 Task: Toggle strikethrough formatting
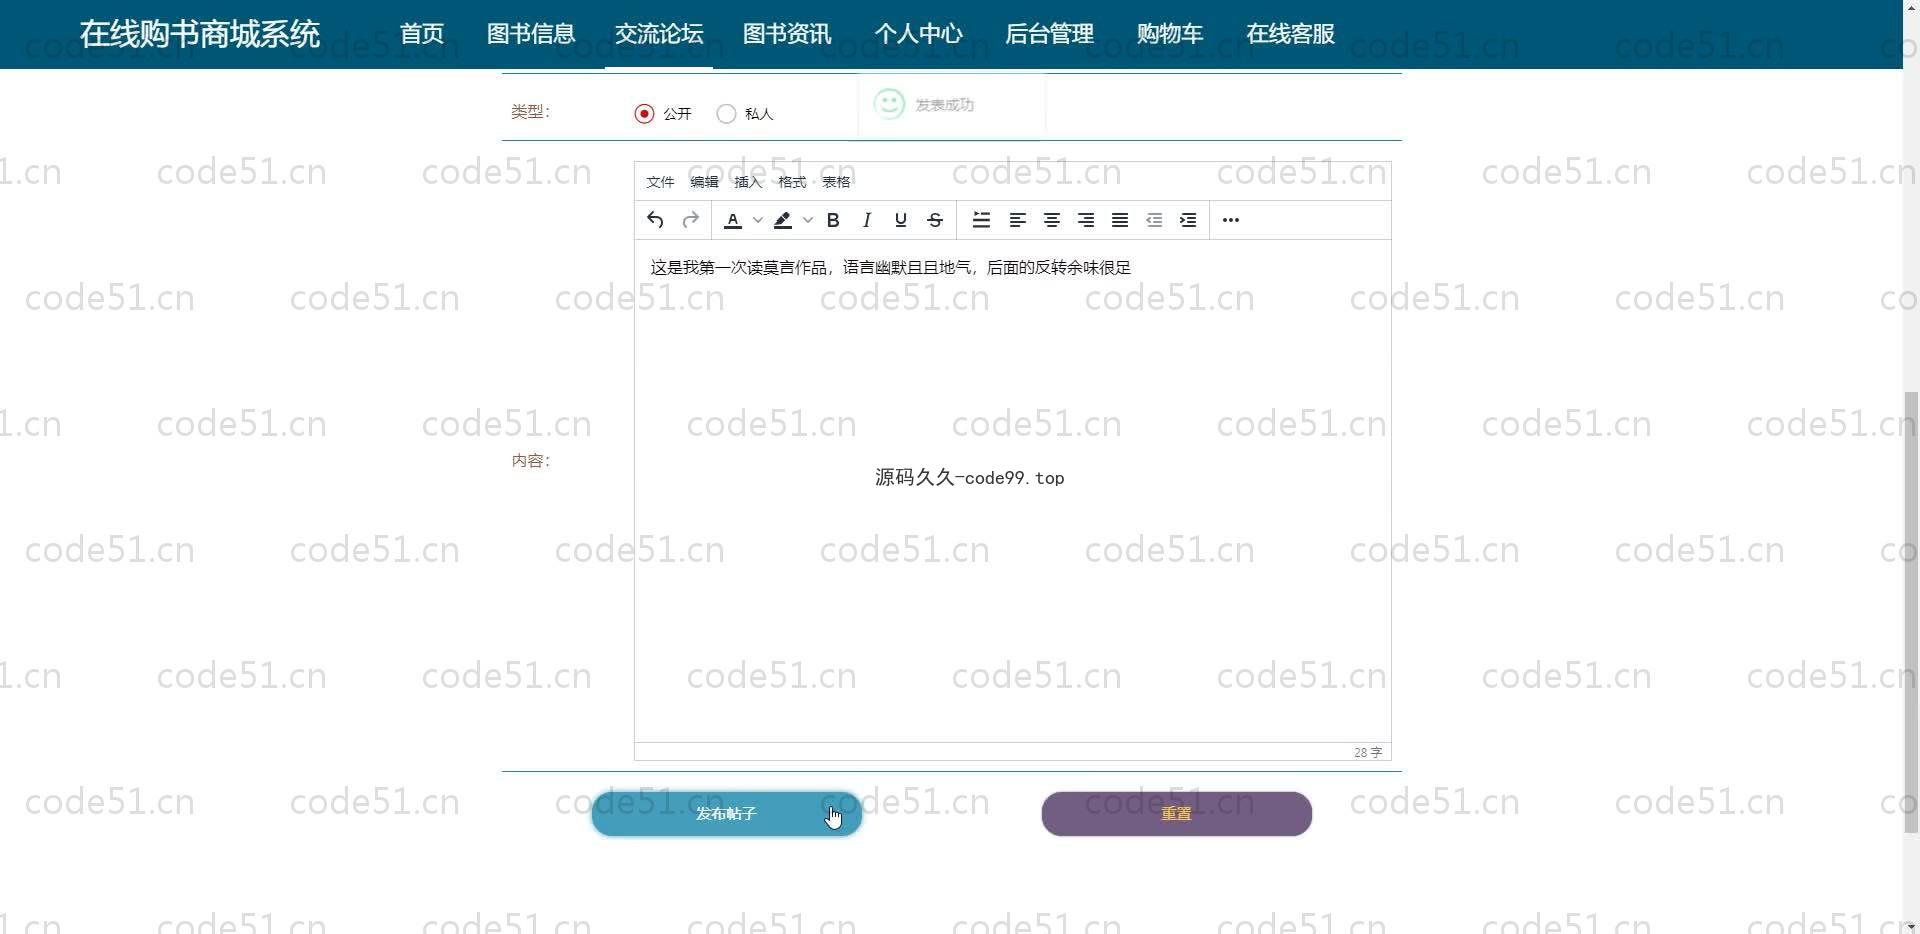935,220
